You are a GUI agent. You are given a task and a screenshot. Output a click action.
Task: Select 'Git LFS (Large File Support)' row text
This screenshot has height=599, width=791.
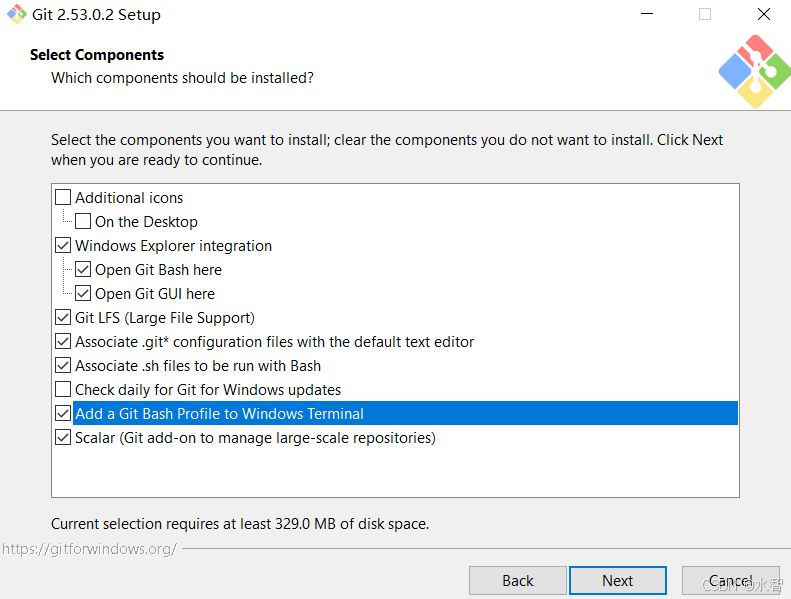165,318
